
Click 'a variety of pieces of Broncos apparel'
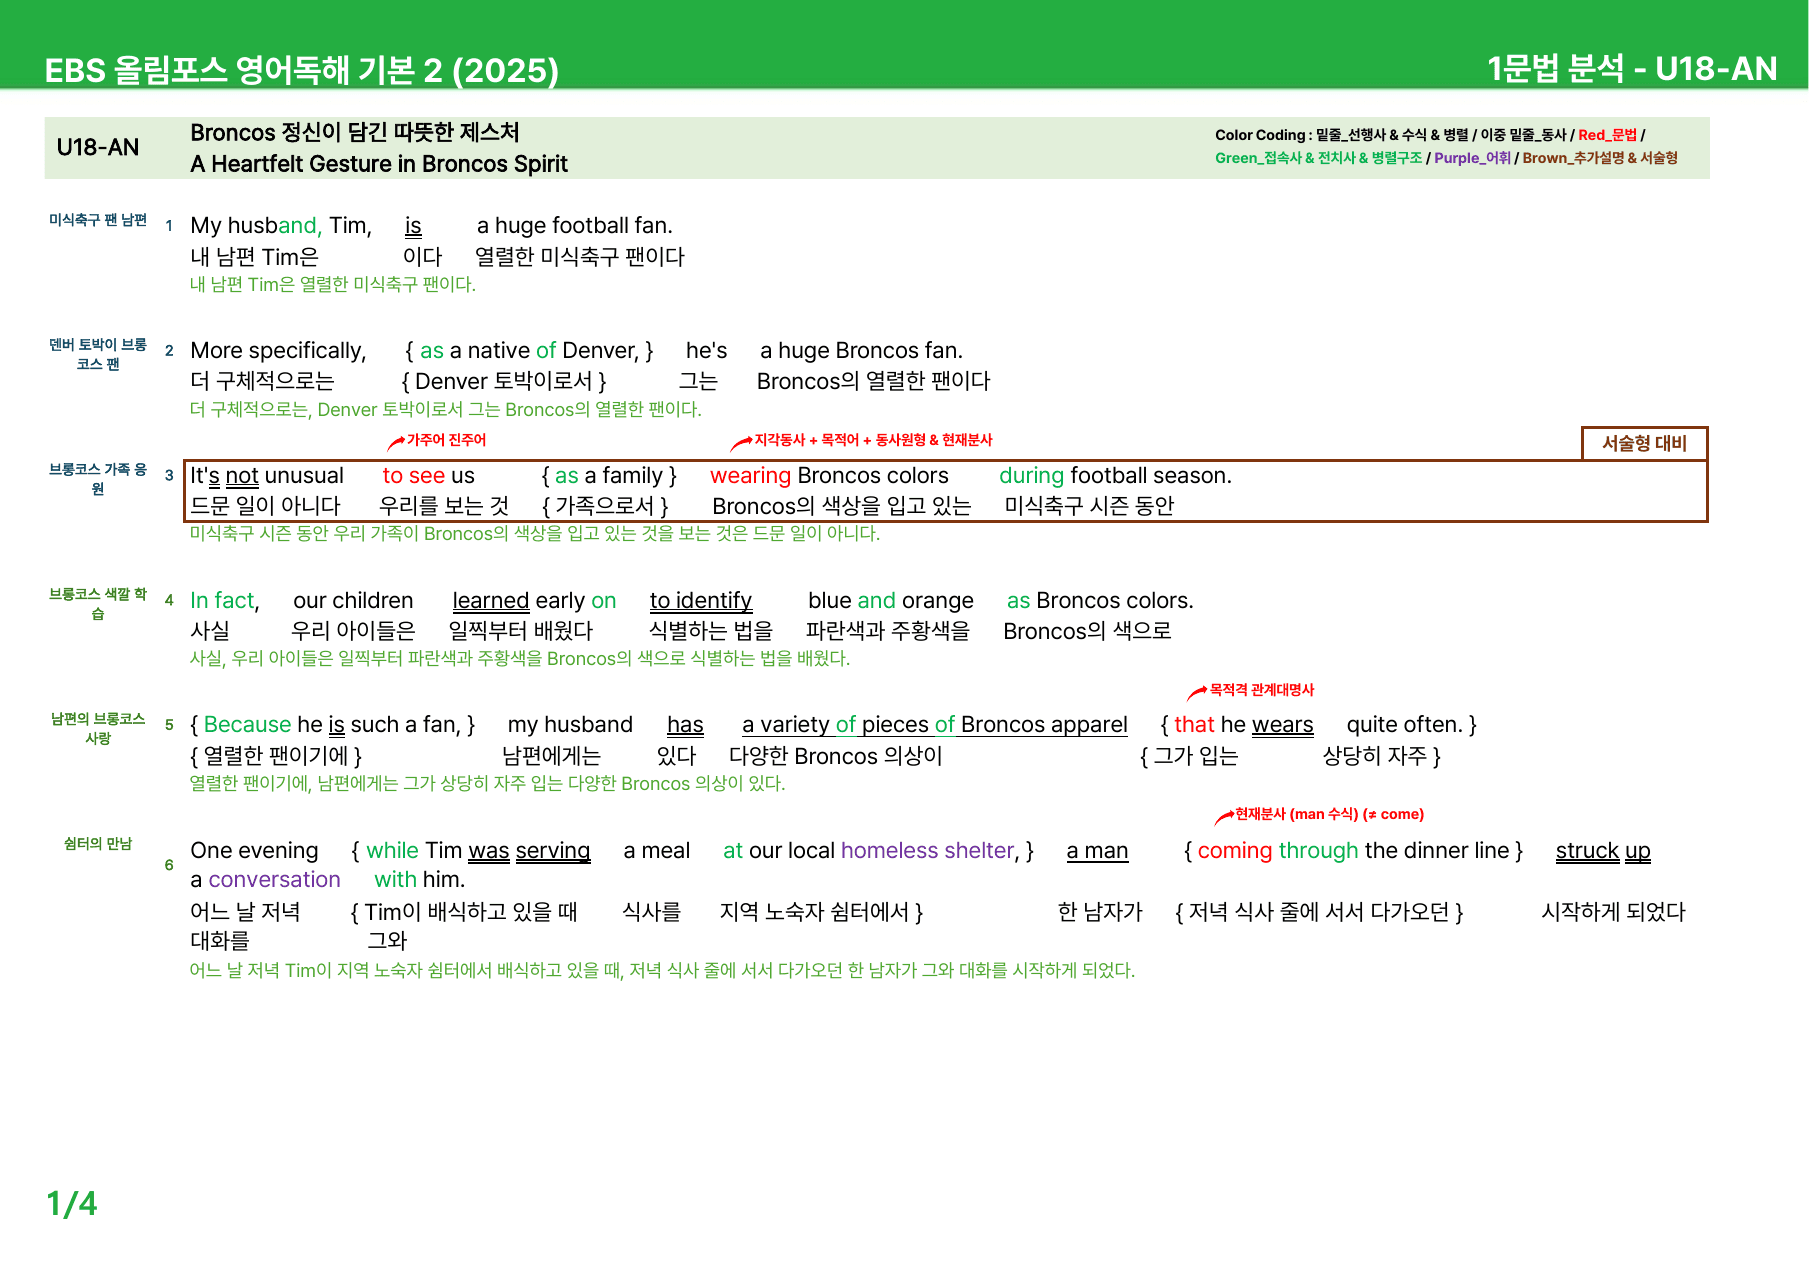[935, 725]
